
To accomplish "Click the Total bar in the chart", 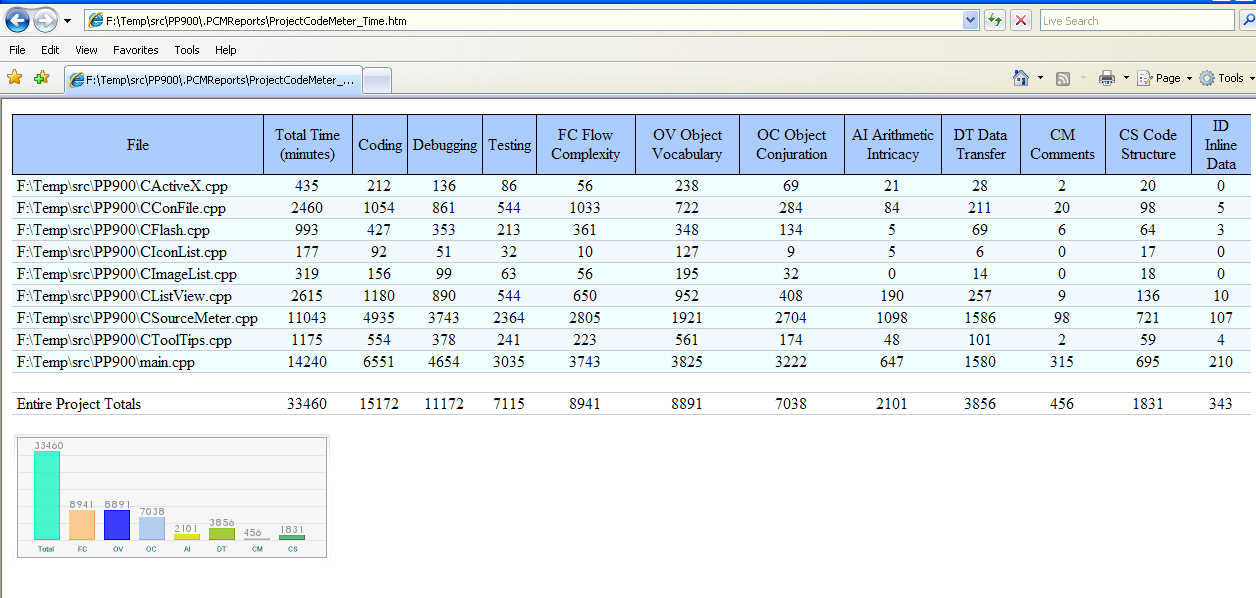I will click(x=46, y=496).
